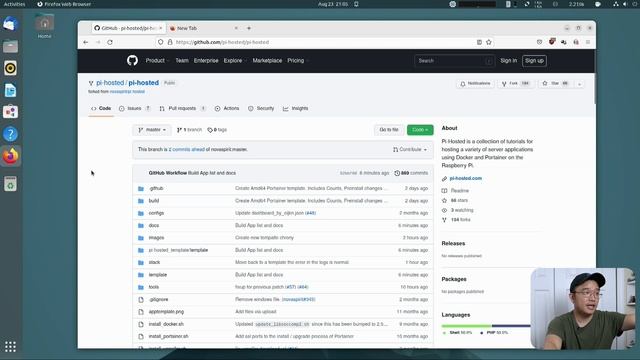Image resolution: width=640 pixels, height=360 pixels.
Task: Open document writer icon in dock
Action: [x=11, y=90]
